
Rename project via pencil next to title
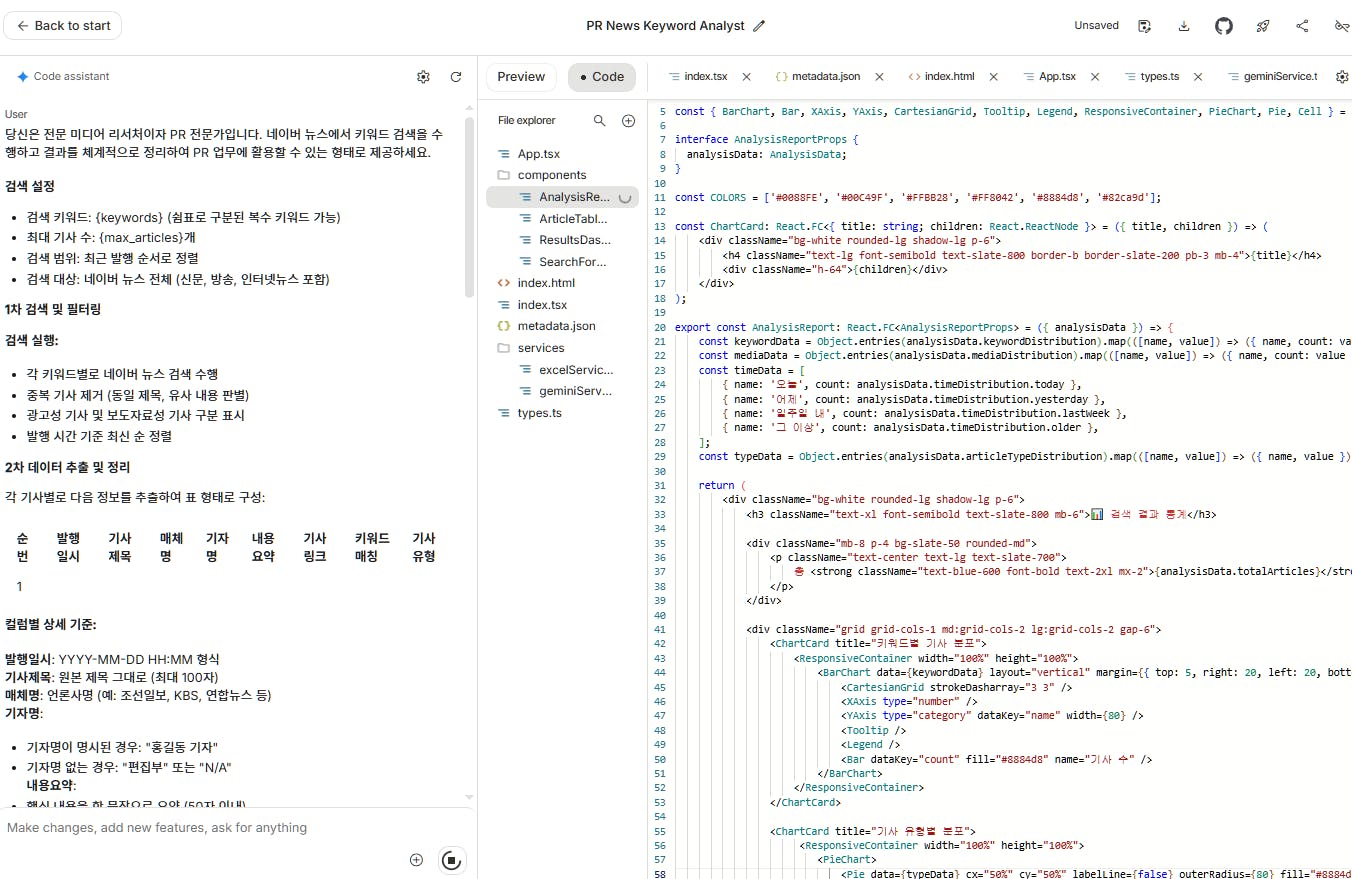[x=757, y=26]
